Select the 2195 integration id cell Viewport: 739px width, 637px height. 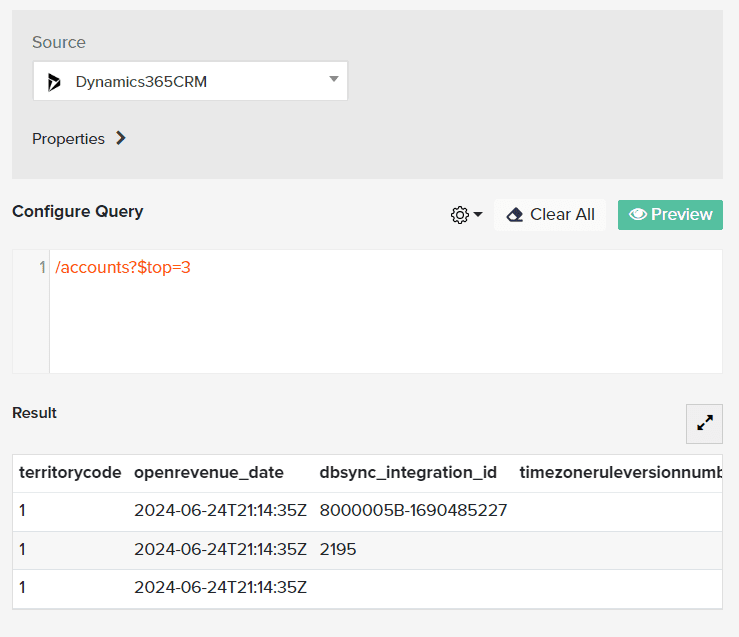pyautogui.click(x=338, y=549)
